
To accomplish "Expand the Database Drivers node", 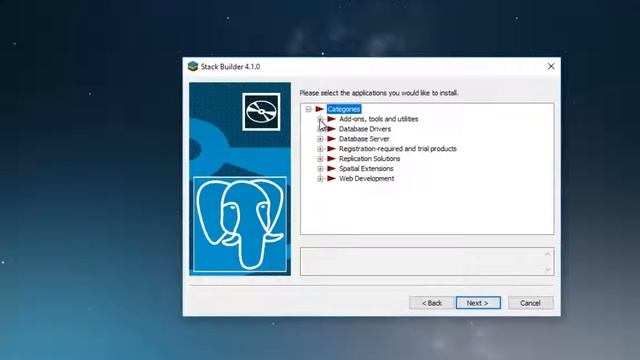I will [x=320, y=129].
